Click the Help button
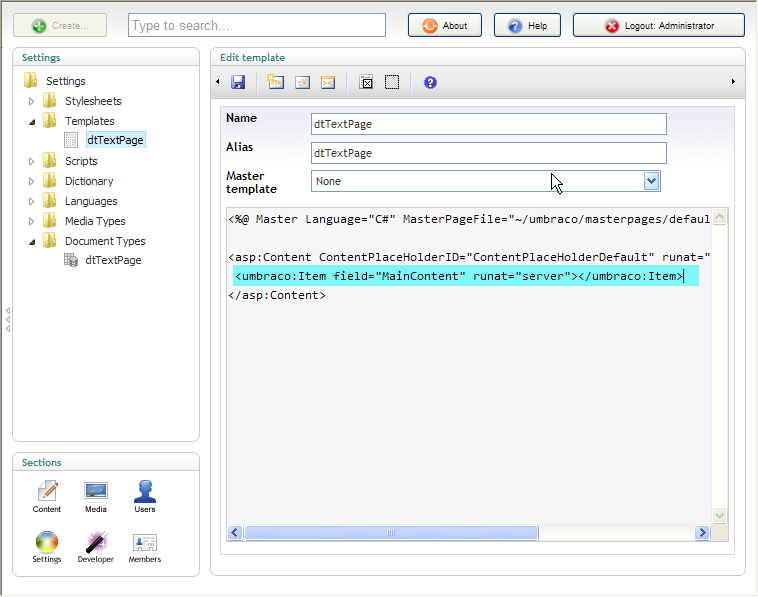 coord(527,25)
